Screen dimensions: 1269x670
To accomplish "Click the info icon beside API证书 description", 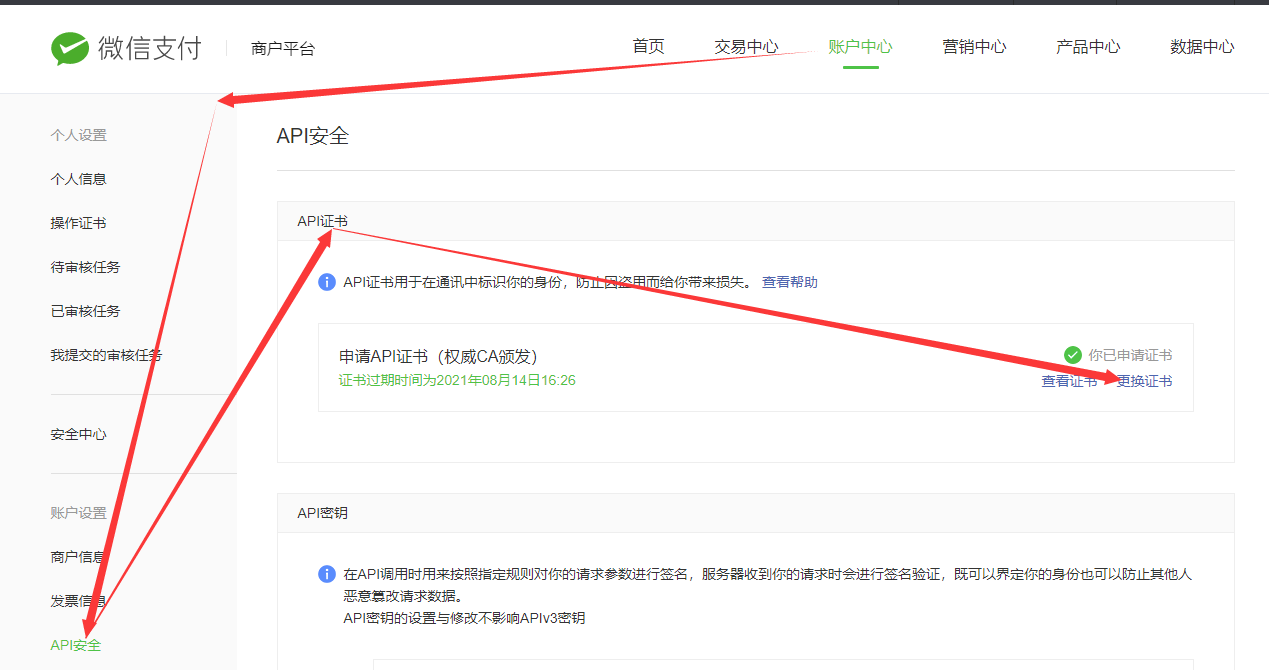I will [326, 282].
